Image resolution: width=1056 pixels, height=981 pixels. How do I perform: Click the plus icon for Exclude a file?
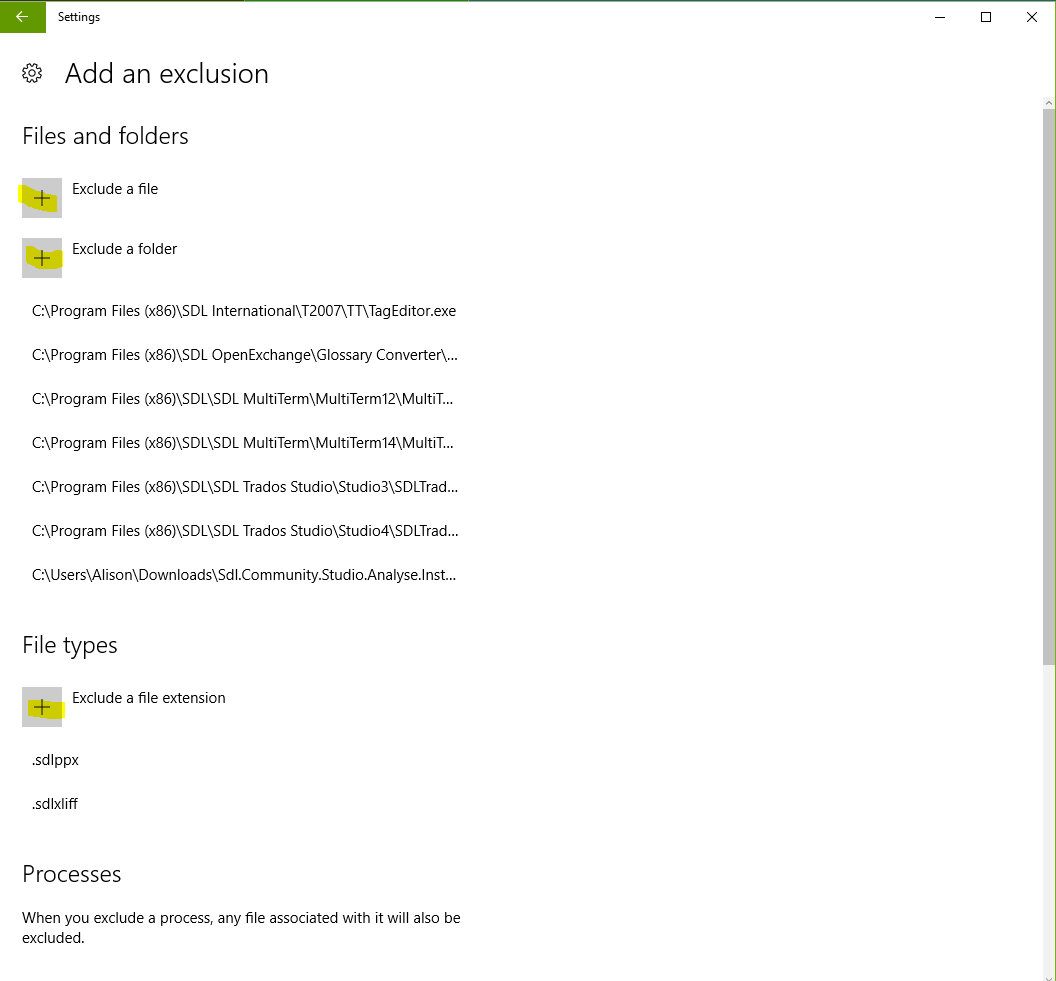click(x=42, y=198)
